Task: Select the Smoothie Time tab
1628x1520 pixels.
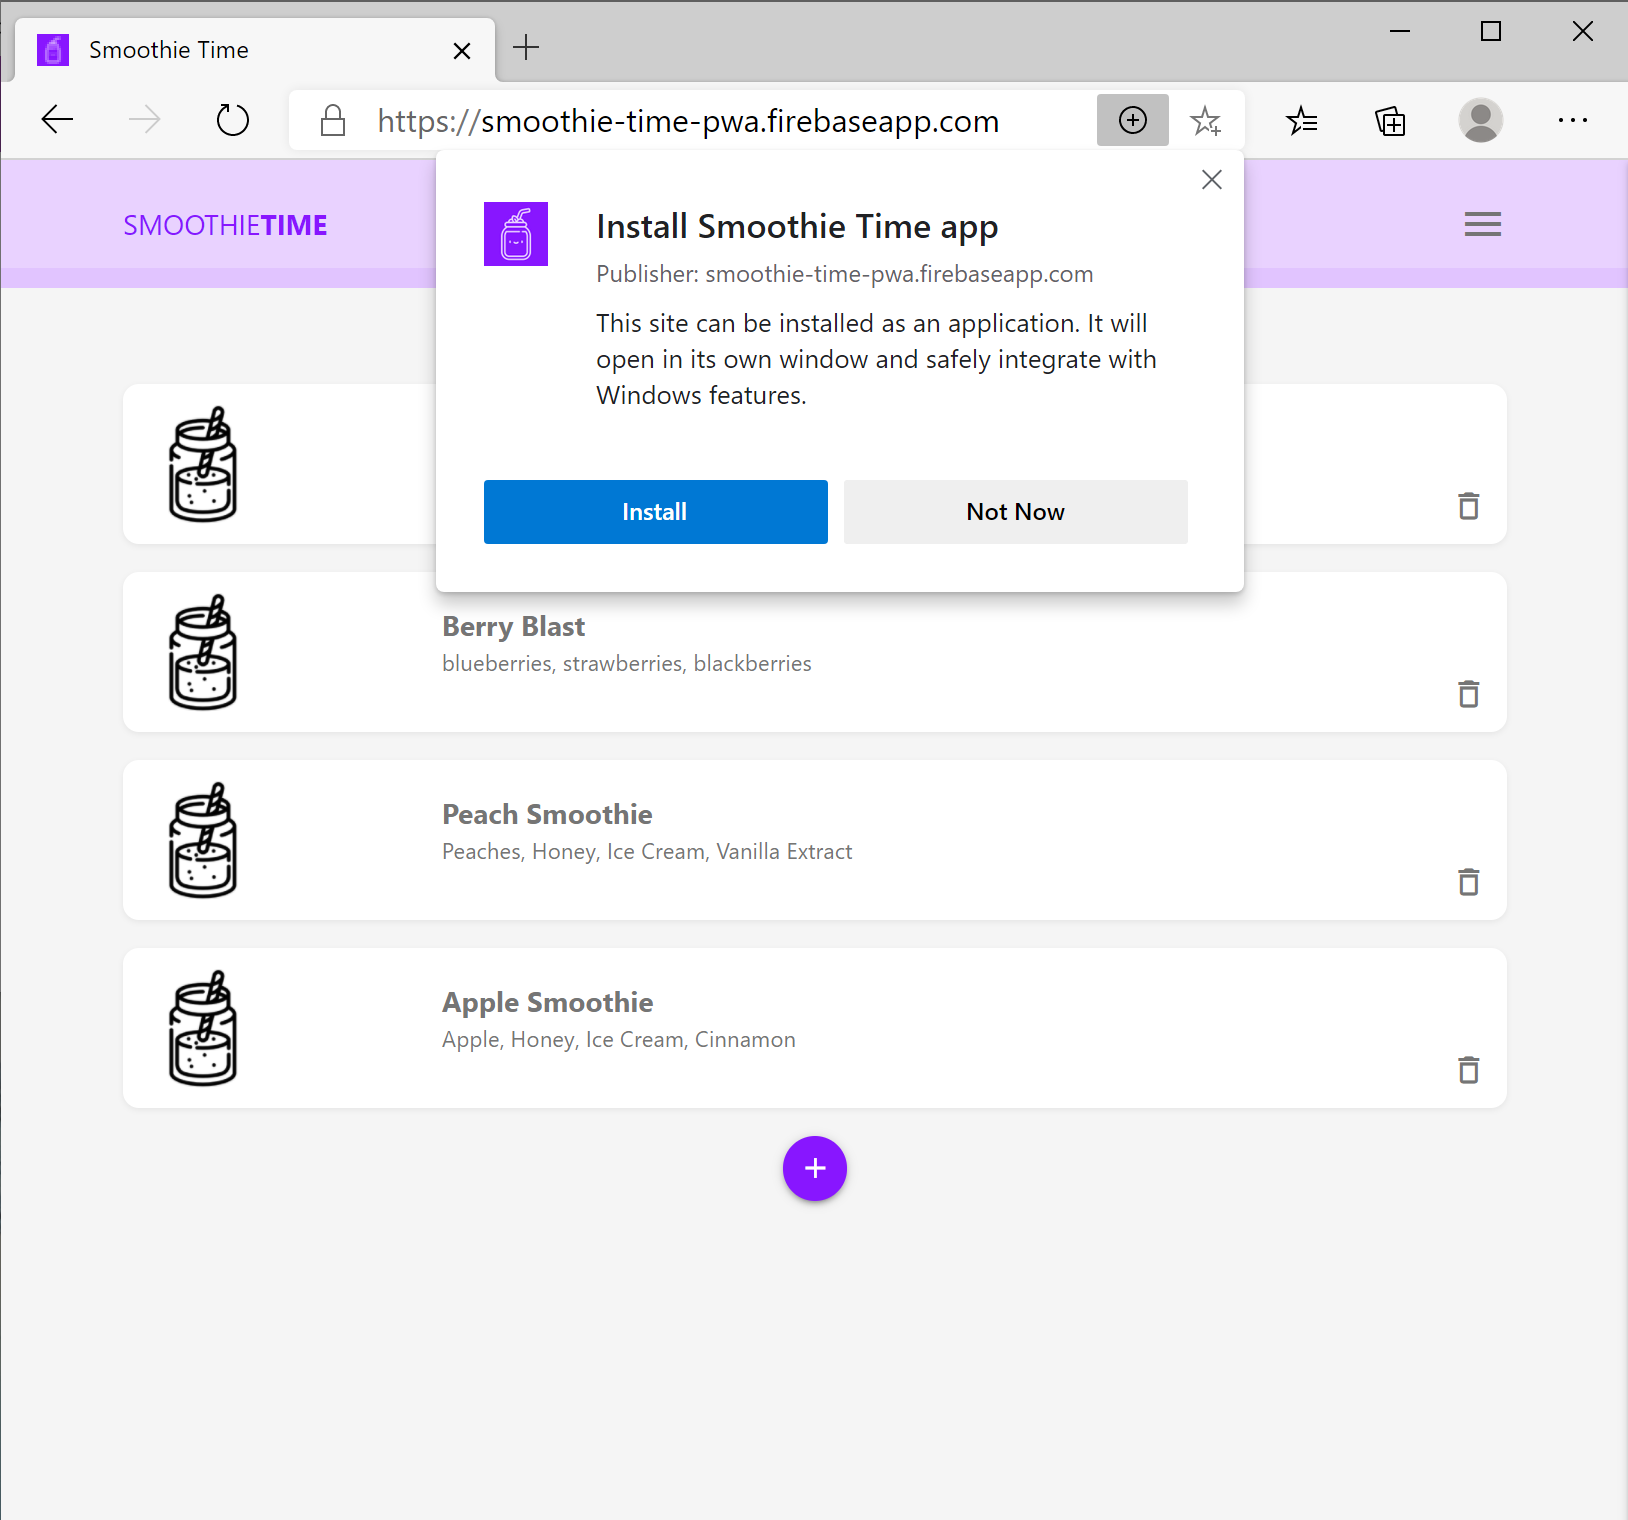Action: click(x=255, y=50)
